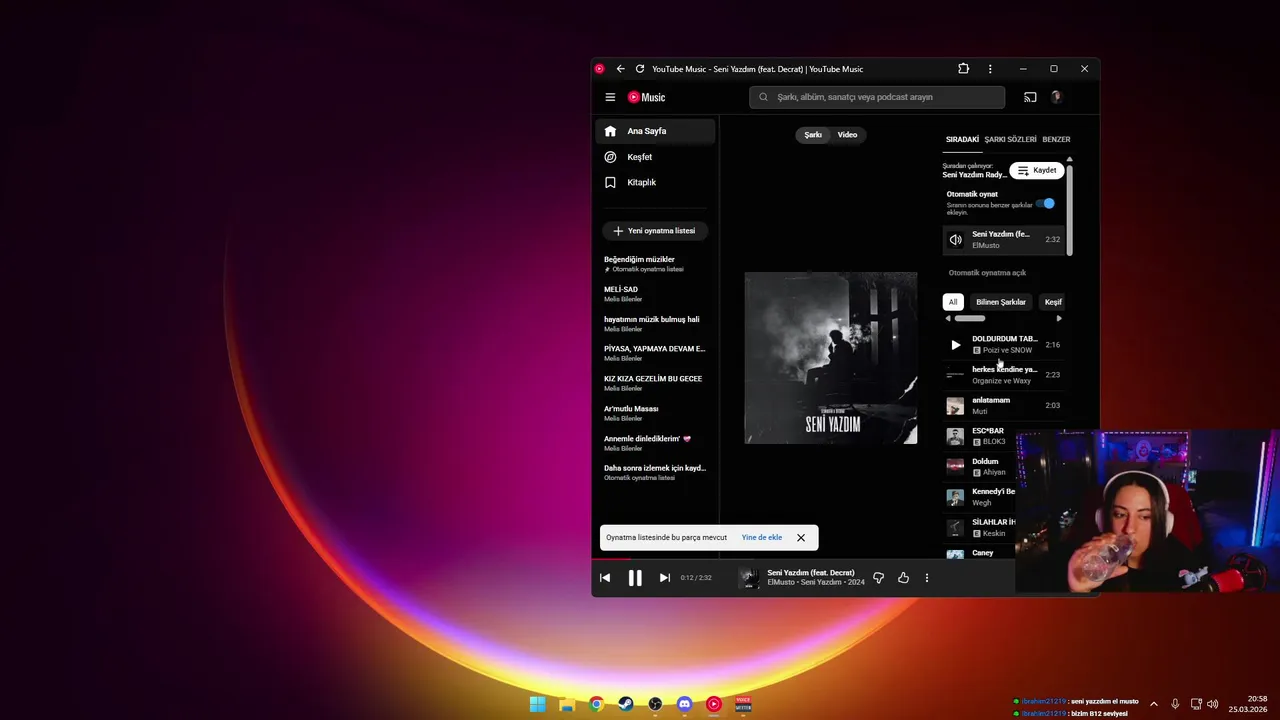Image resolution: width=1280 pixels, height=720 pixels.
Task: Switch player to Şarkı mode
Action: pos(813,135)
